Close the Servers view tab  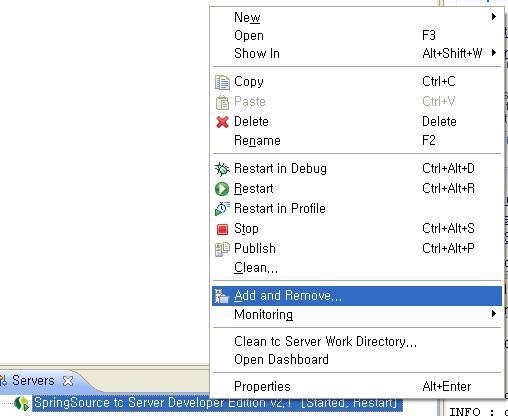(x=68, y=381)
